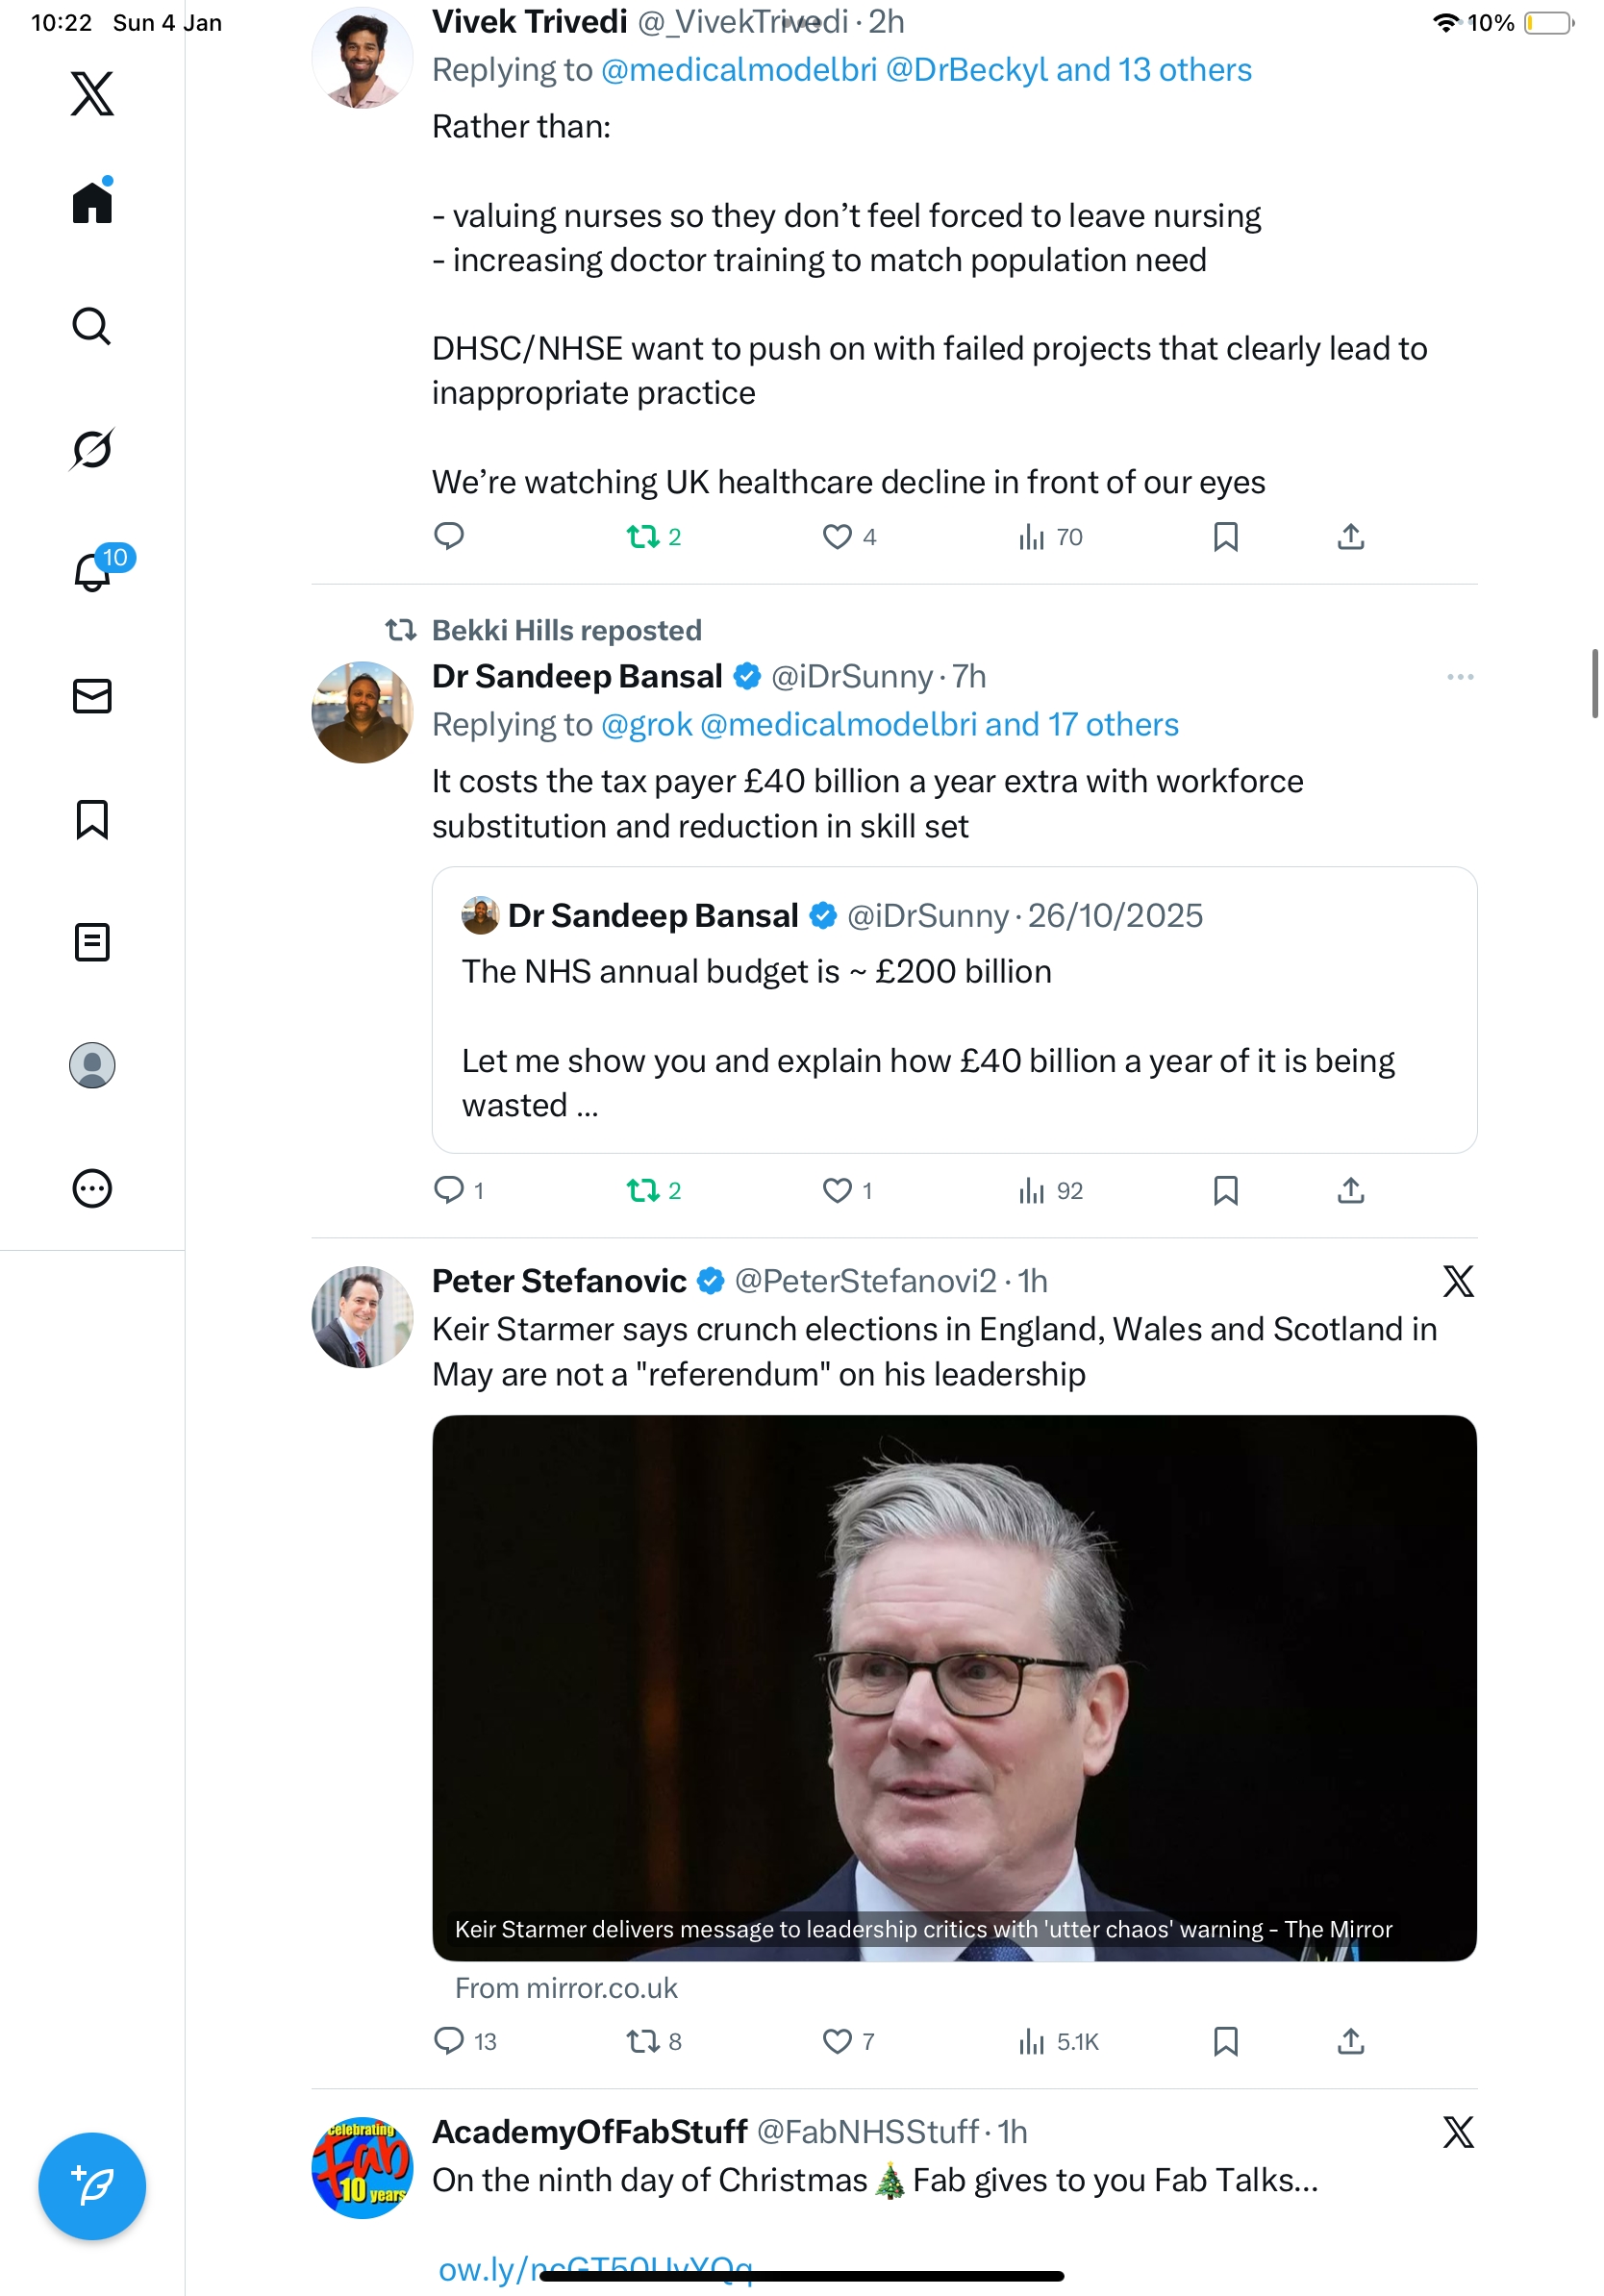Viewport: 1604px width, 2296px height.
Task: Open the Search magnifier in sidebar
Action: coord(92,326)
